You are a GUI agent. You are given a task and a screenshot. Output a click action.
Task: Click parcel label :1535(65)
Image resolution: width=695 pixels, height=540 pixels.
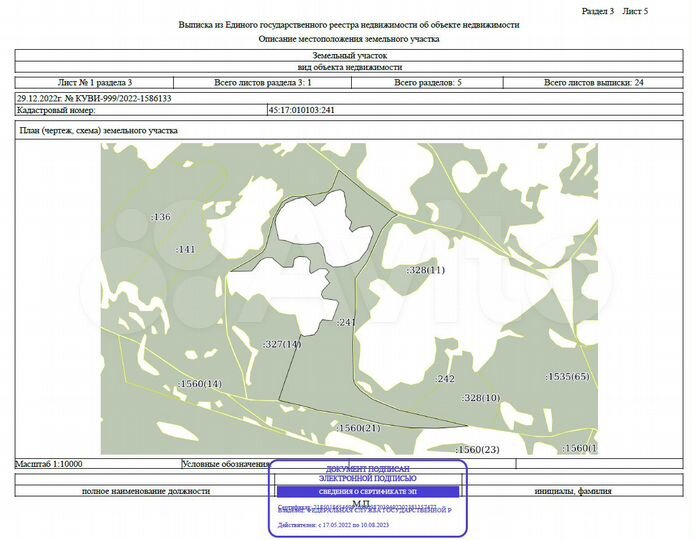pyautogui.click(x=567, y=377)
